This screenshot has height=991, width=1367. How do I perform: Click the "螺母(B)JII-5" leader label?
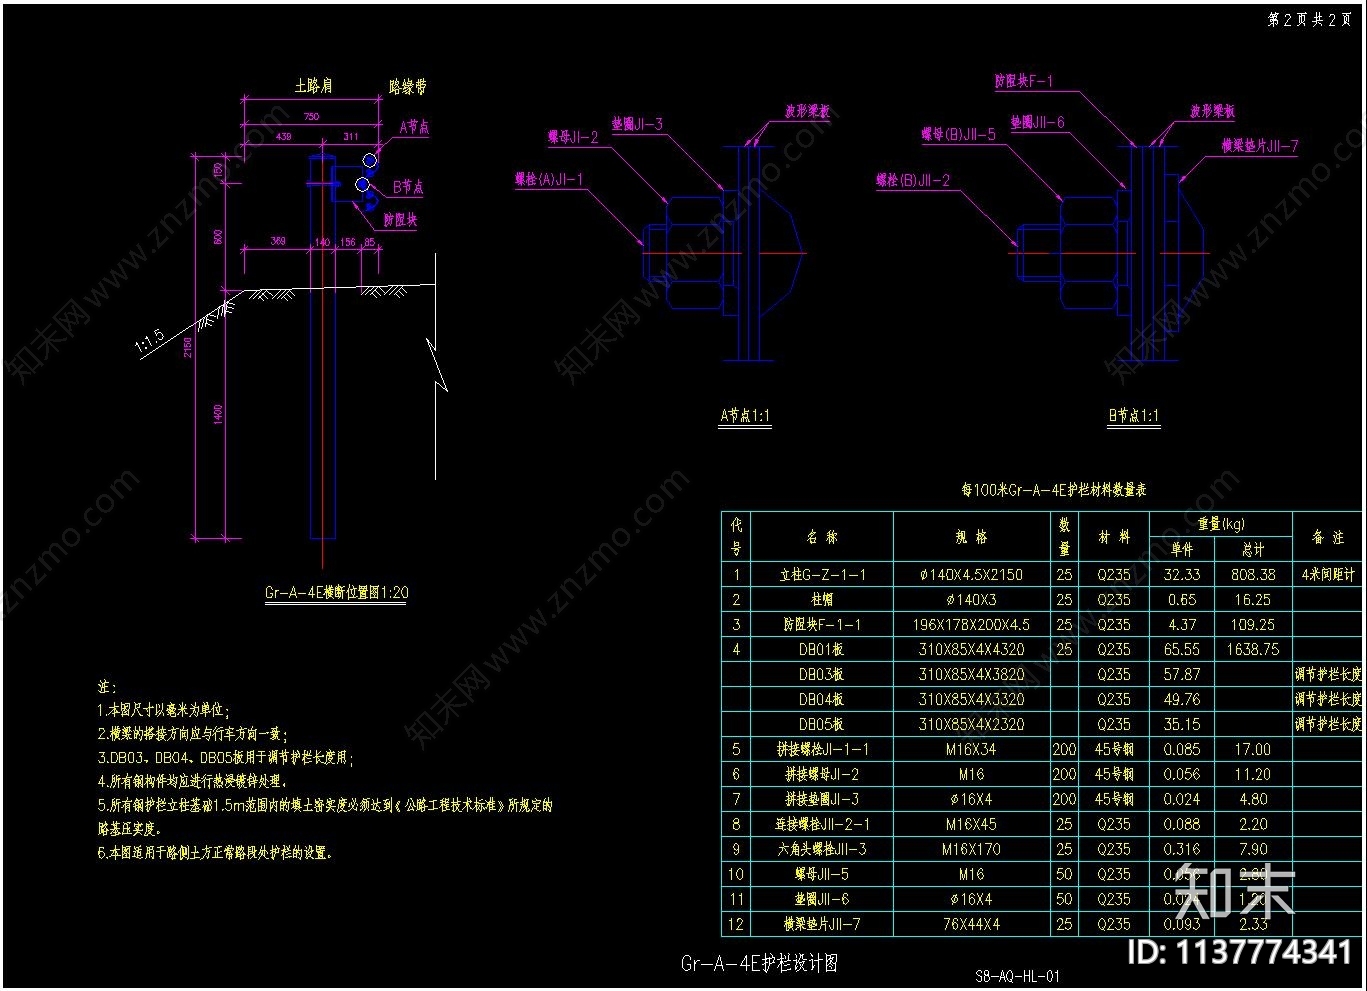point(959,134)
